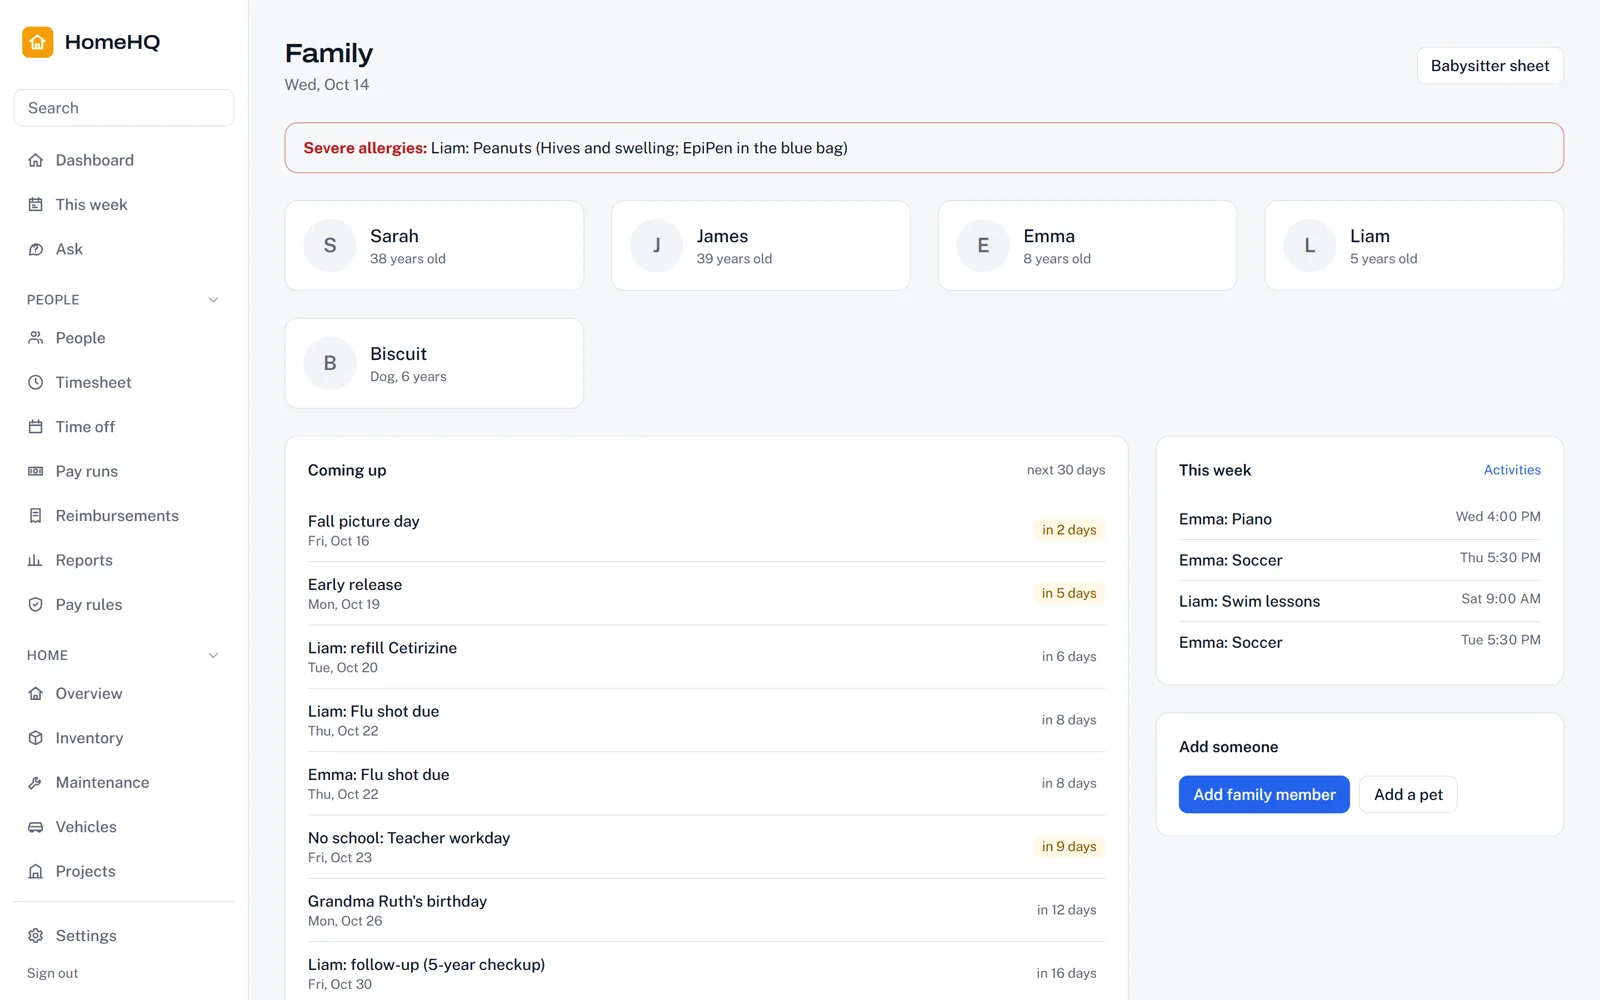Click 'next 30 days' label
Screen dimensions: 1600x1000
coord(1066,470)
